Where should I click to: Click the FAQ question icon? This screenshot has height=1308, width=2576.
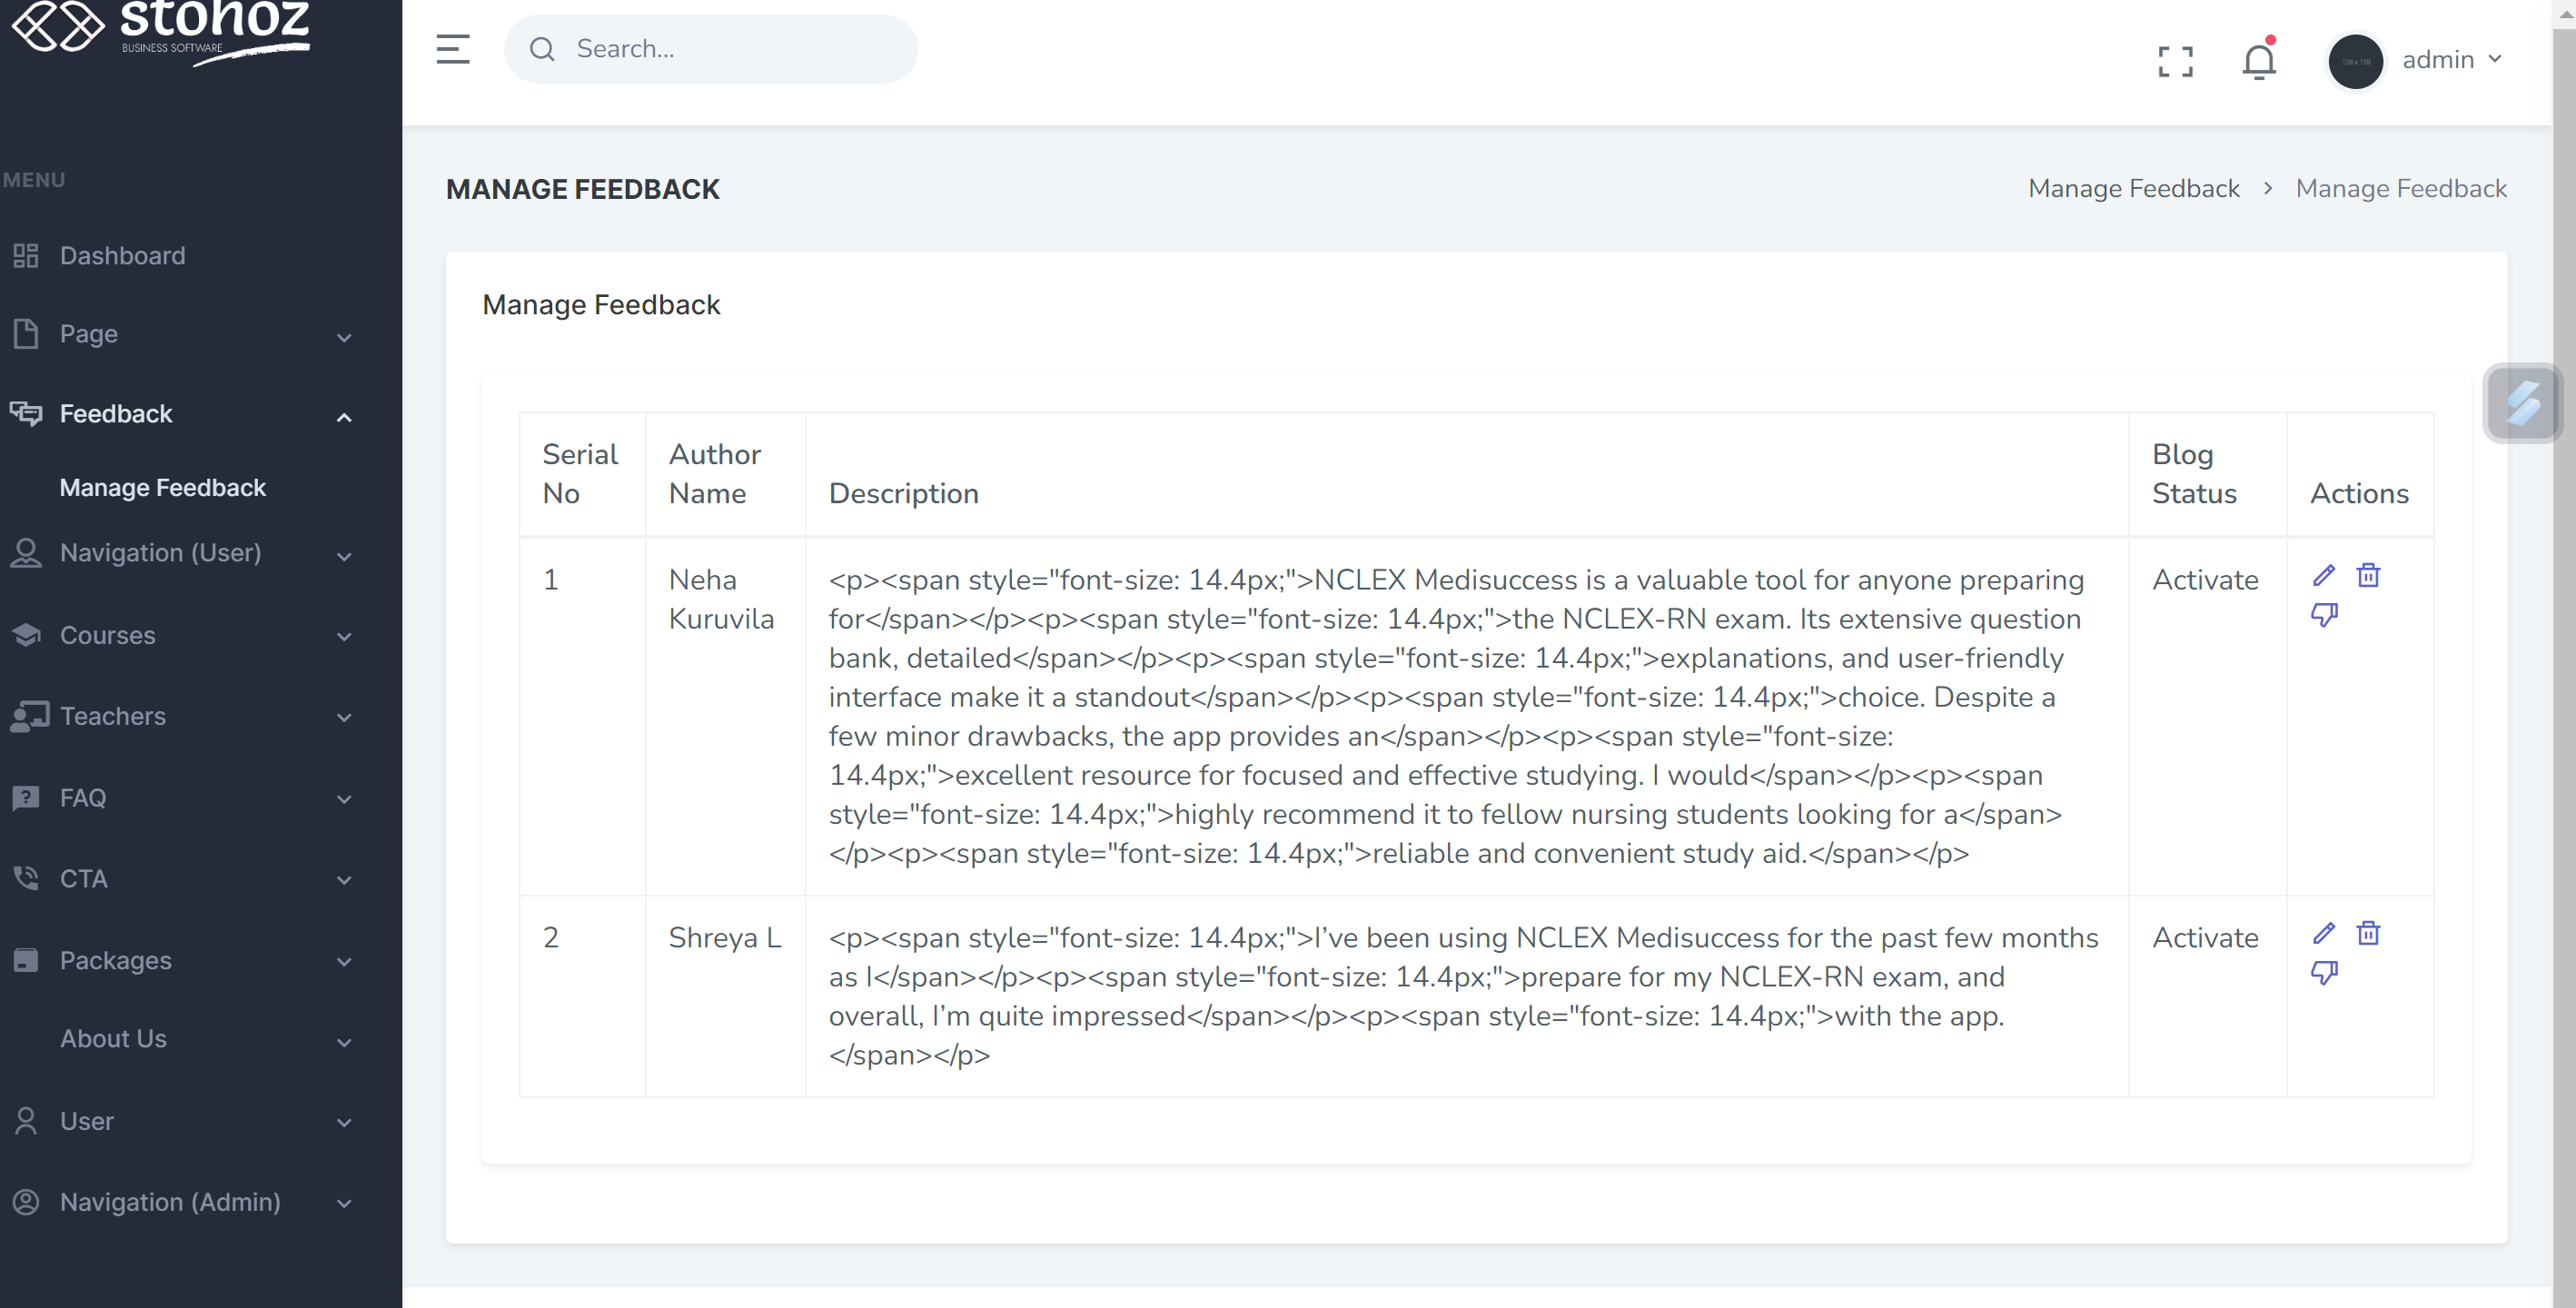pos(26,798)
